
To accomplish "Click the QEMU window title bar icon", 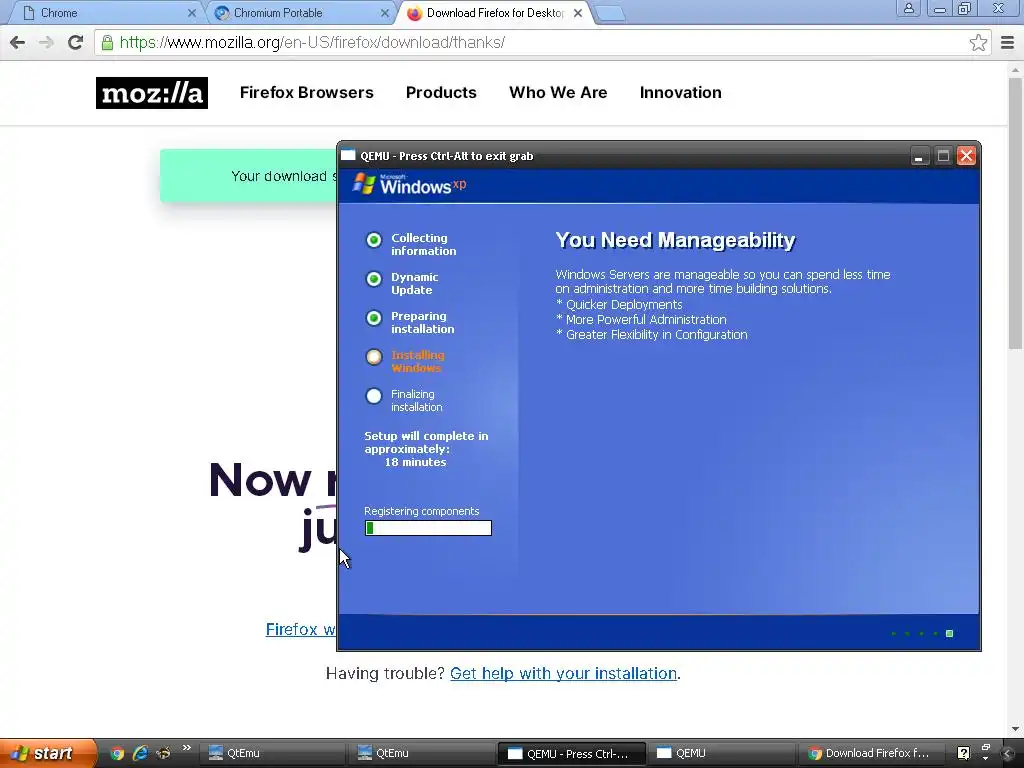I will (x=348, y=155).
